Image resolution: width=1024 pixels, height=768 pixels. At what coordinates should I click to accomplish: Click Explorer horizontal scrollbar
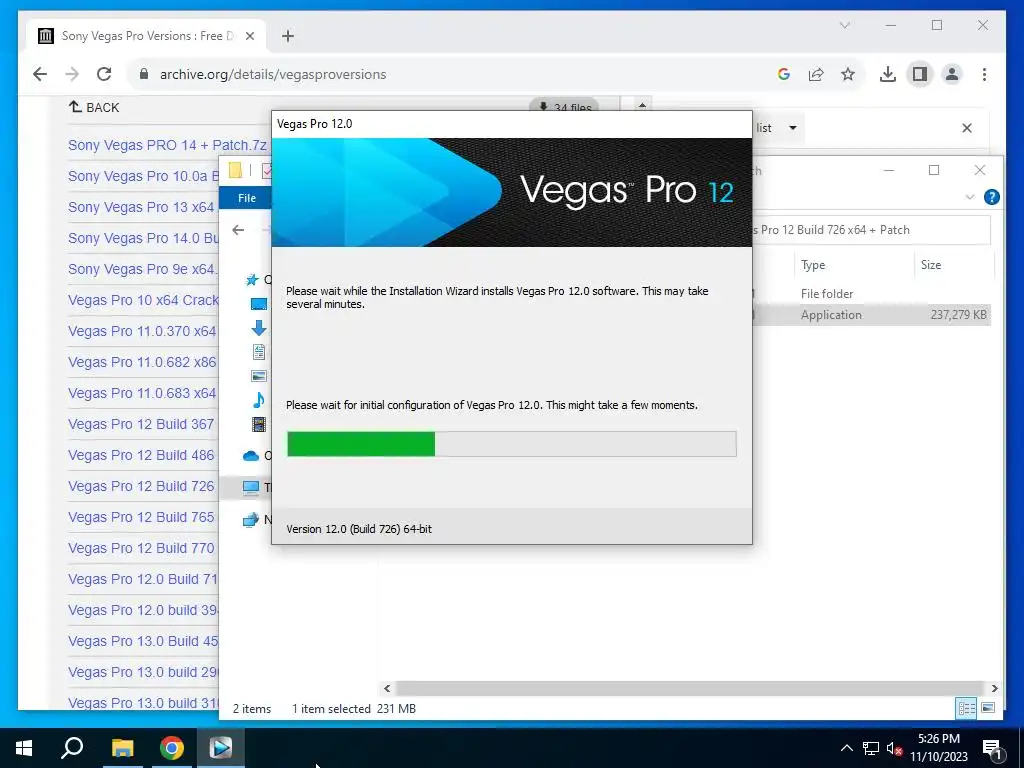[x=689, y=688]
